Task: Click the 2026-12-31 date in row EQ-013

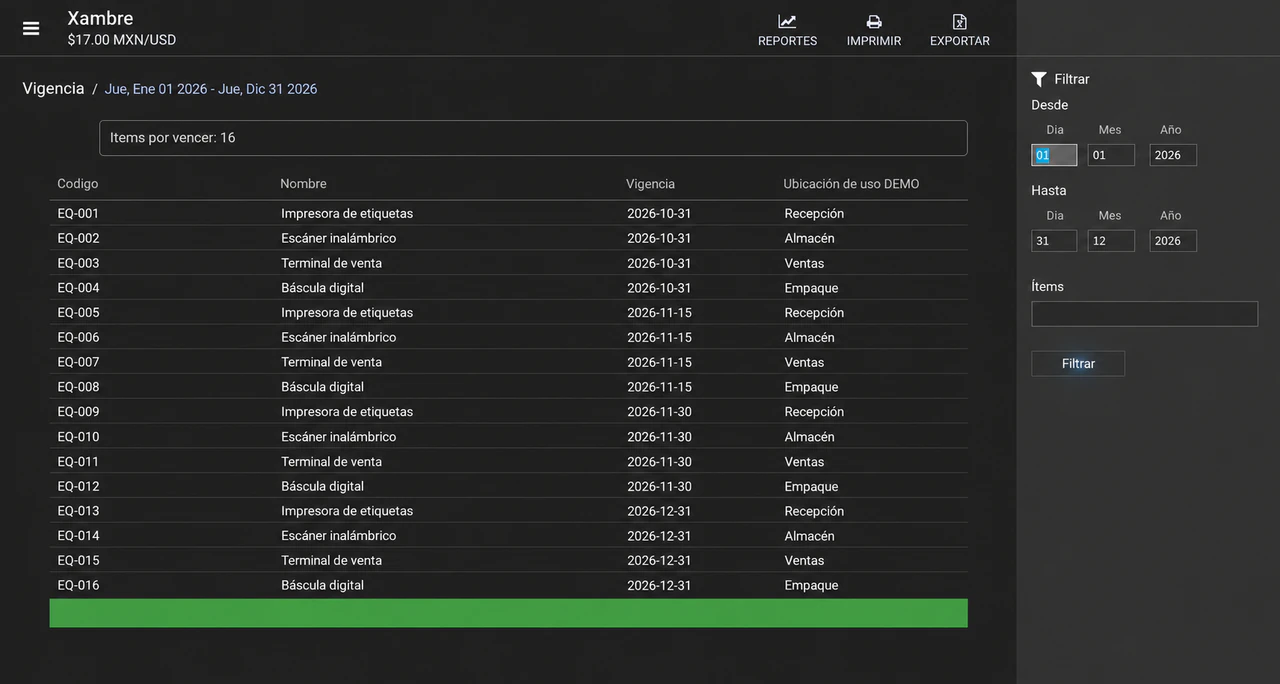Action: [x=659, y=510]
